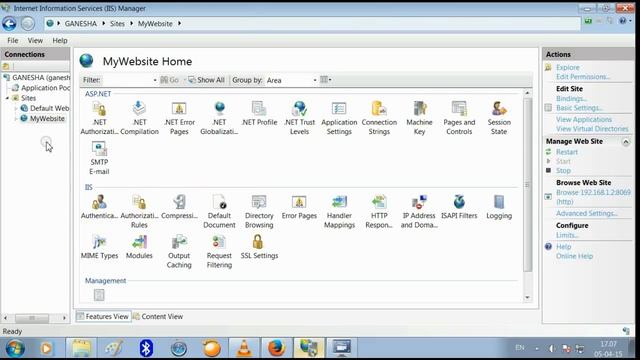
Task: Open Firefox from the taskbar
Action: click(276, 348)
